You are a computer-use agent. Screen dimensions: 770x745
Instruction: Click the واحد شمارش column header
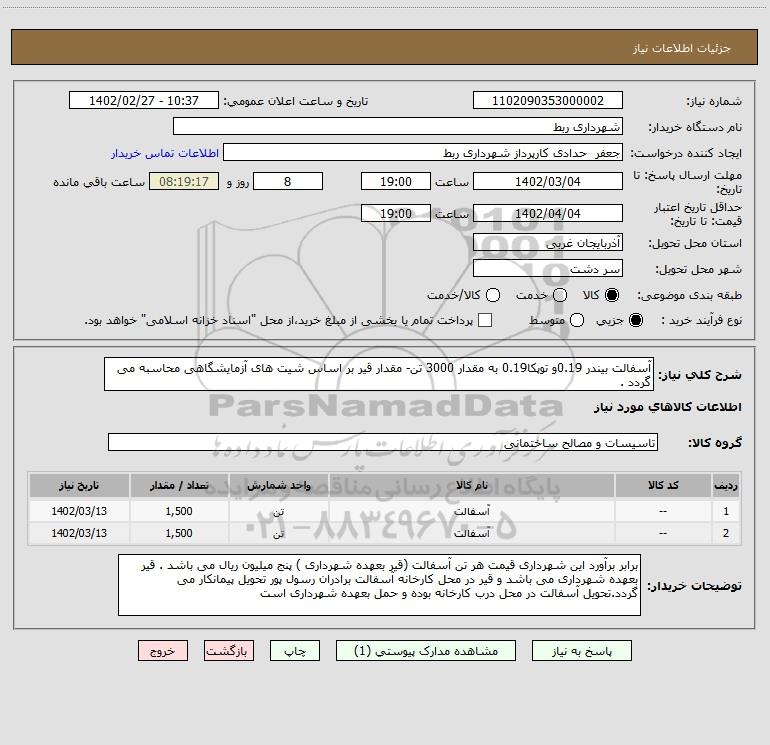pos(278,485)
